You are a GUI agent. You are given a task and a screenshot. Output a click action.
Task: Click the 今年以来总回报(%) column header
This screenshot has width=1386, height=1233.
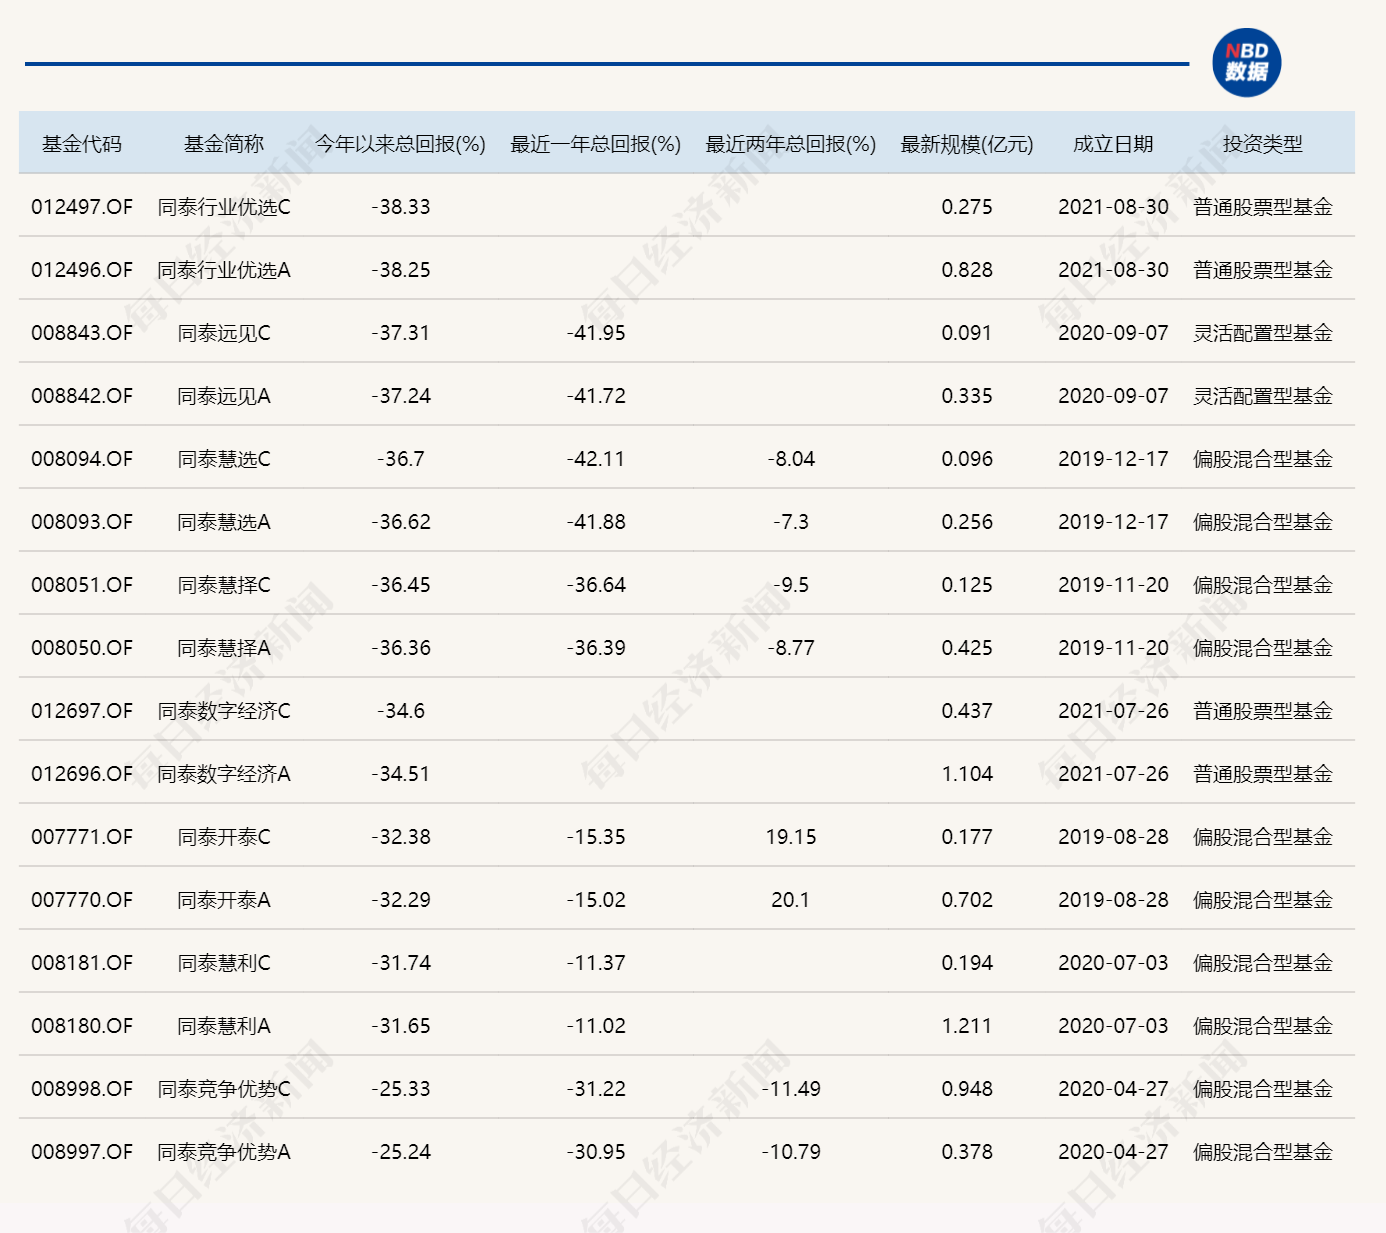tap(400, 144)
